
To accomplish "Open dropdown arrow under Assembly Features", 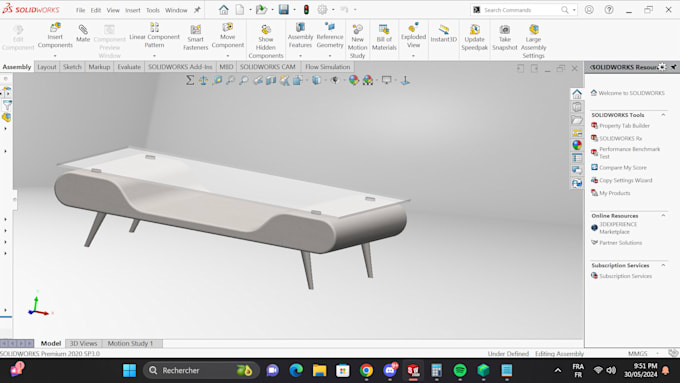I will (x=300, y=56).
